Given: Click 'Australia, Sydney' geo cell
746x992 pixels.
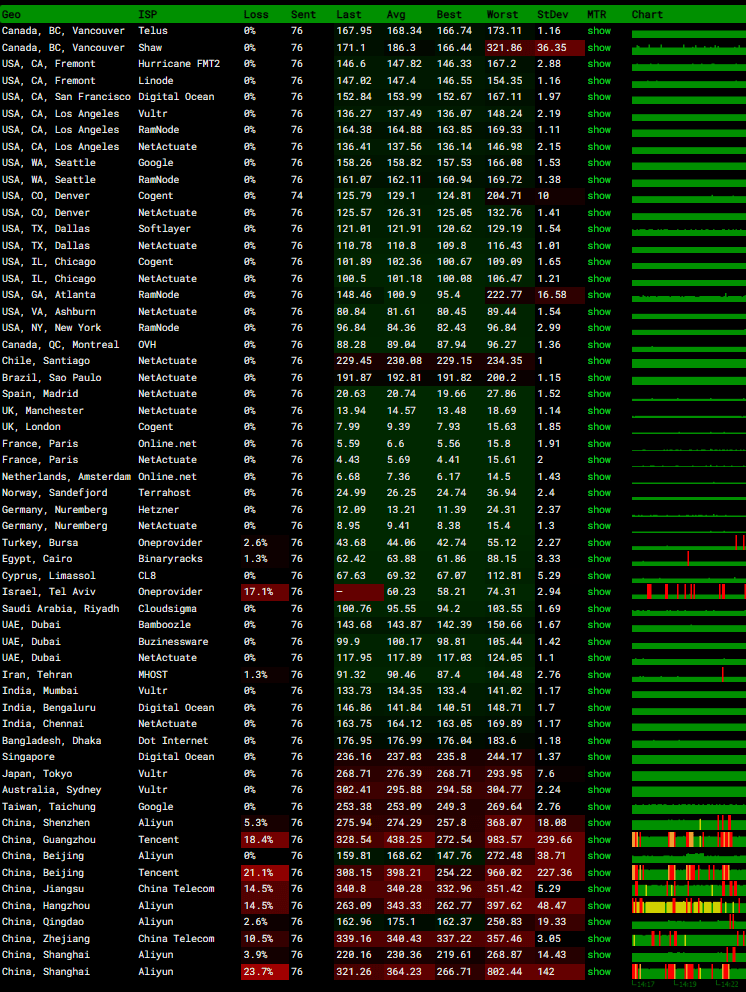Looking at the screenshot, I should point(52,790).
